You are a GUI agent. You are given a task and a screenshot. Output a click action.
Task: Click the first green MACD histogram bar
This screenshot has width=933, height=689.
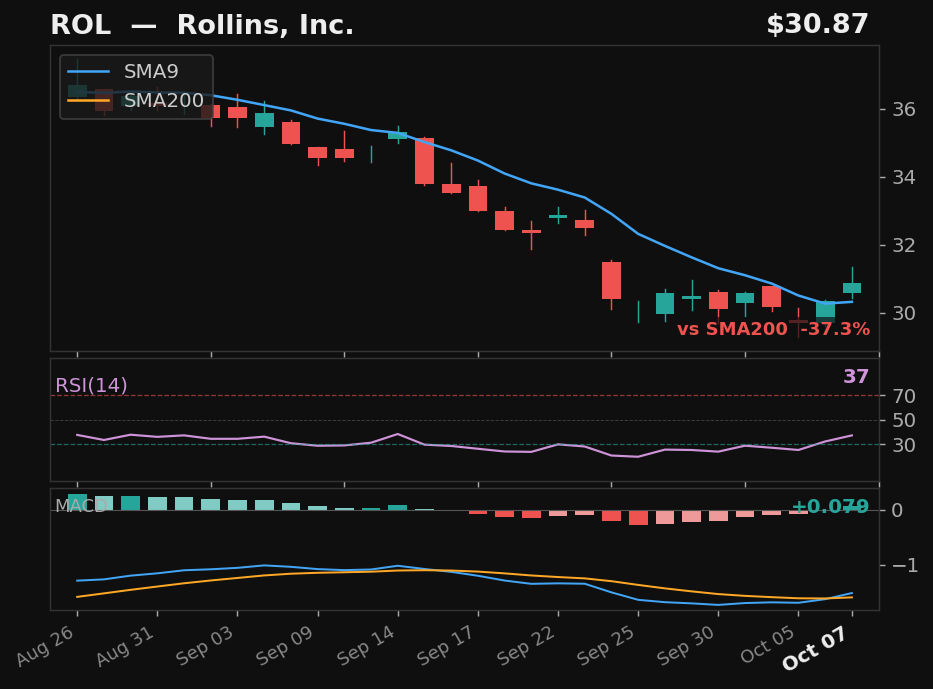tap(77, 502)
